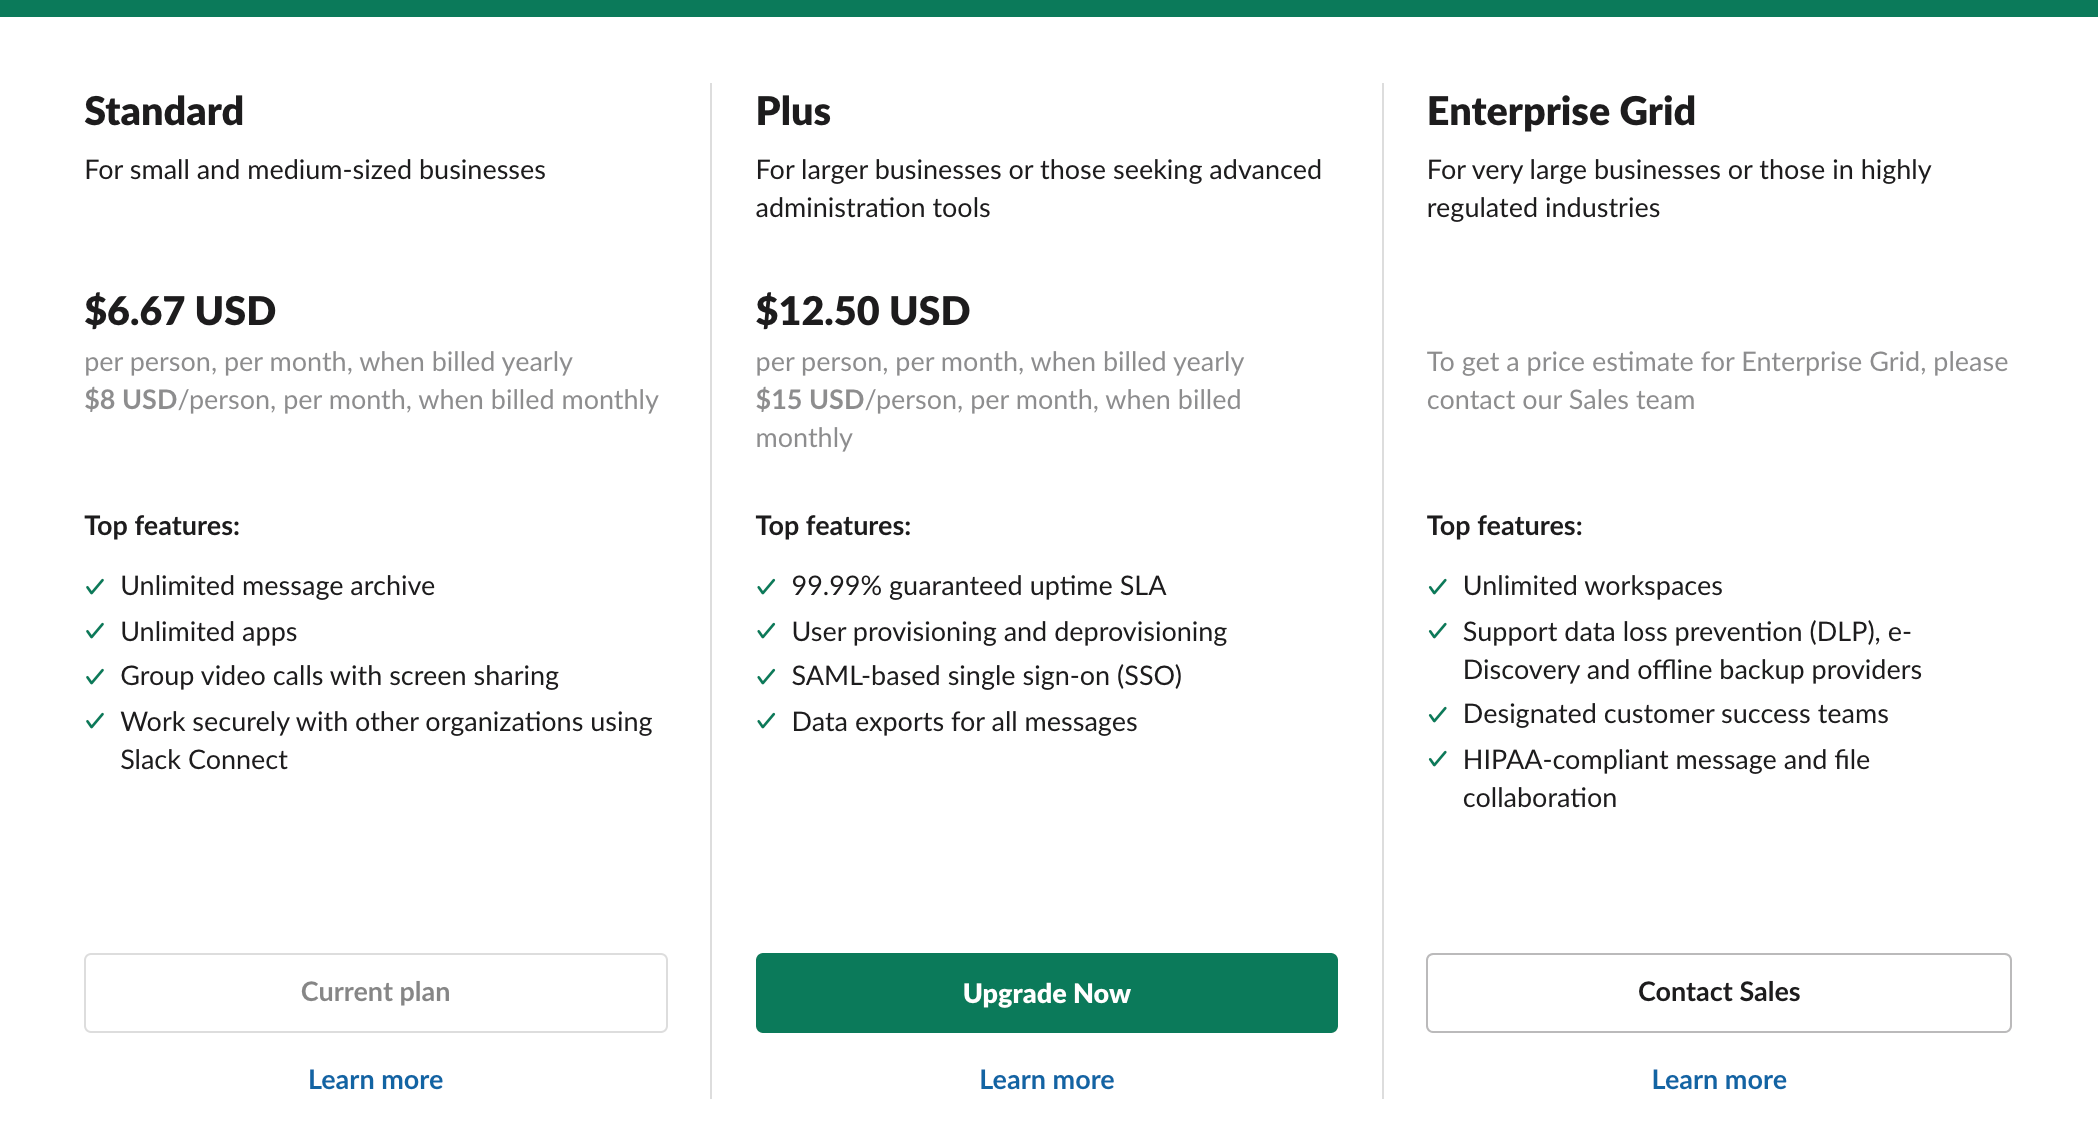Click the Contact Sales button
The image size is (2098, 1136).
[x=1718, y=992]
